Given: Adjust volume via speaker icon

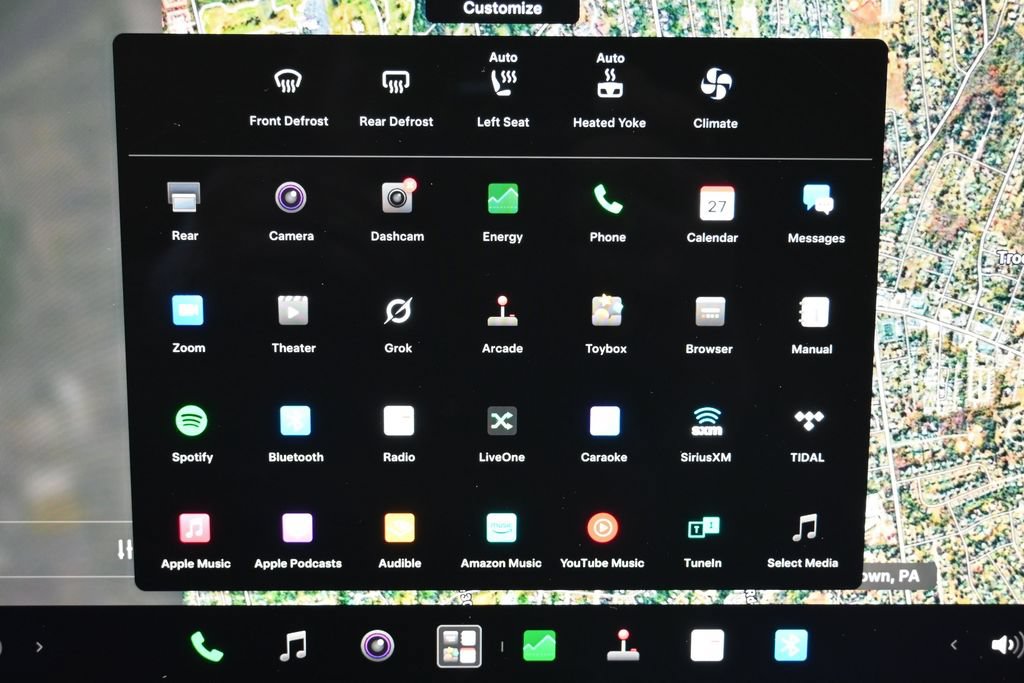Looking at the screenshot, I should (x=1006, y=645).
